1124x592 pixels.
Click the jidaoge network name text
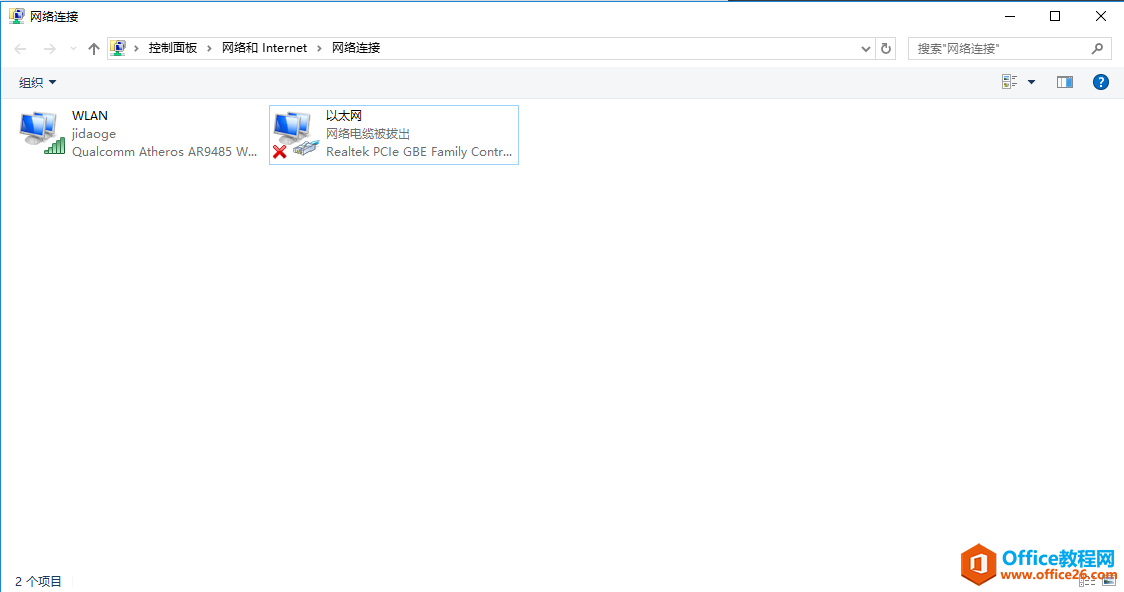(94, 134)
